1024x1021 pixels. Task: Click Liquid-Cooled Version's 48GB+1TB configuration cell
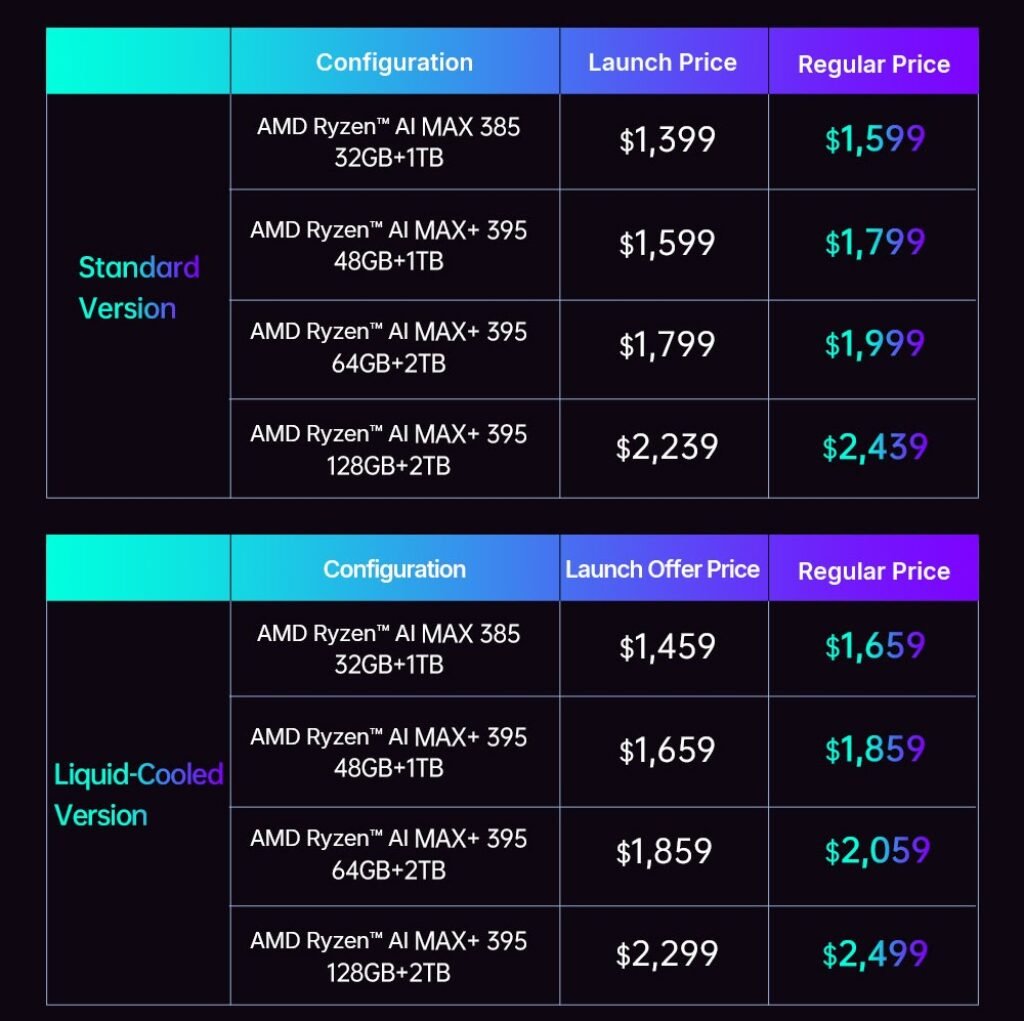coord(389,752)
